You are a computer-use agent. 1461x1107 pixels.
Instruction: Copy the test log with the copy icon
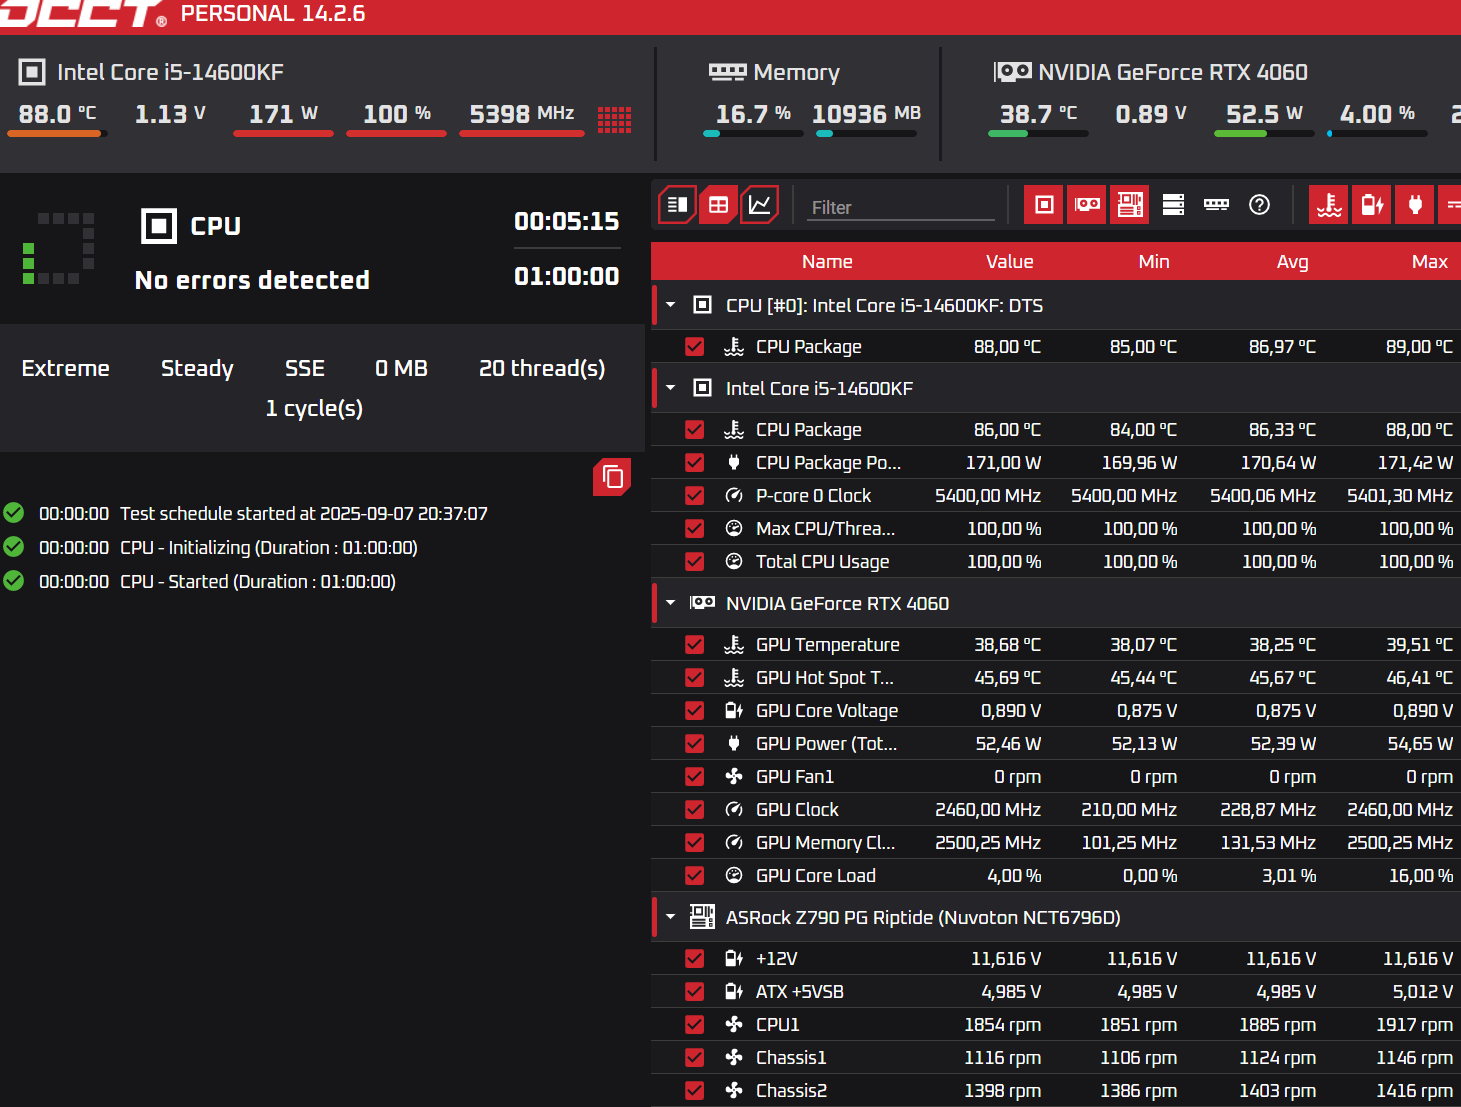[x=612, y=477]
